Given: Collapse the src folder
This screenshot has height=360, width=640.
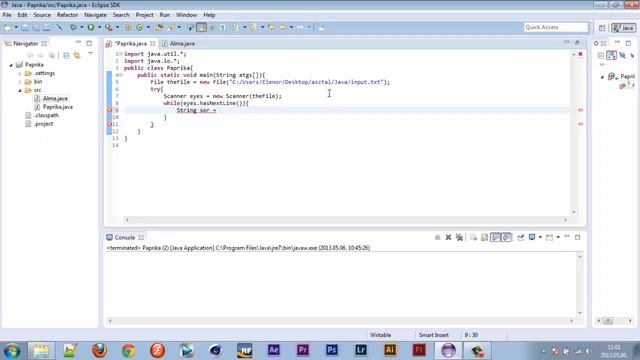Looking at the screenshot, I should tap(20, 90).
